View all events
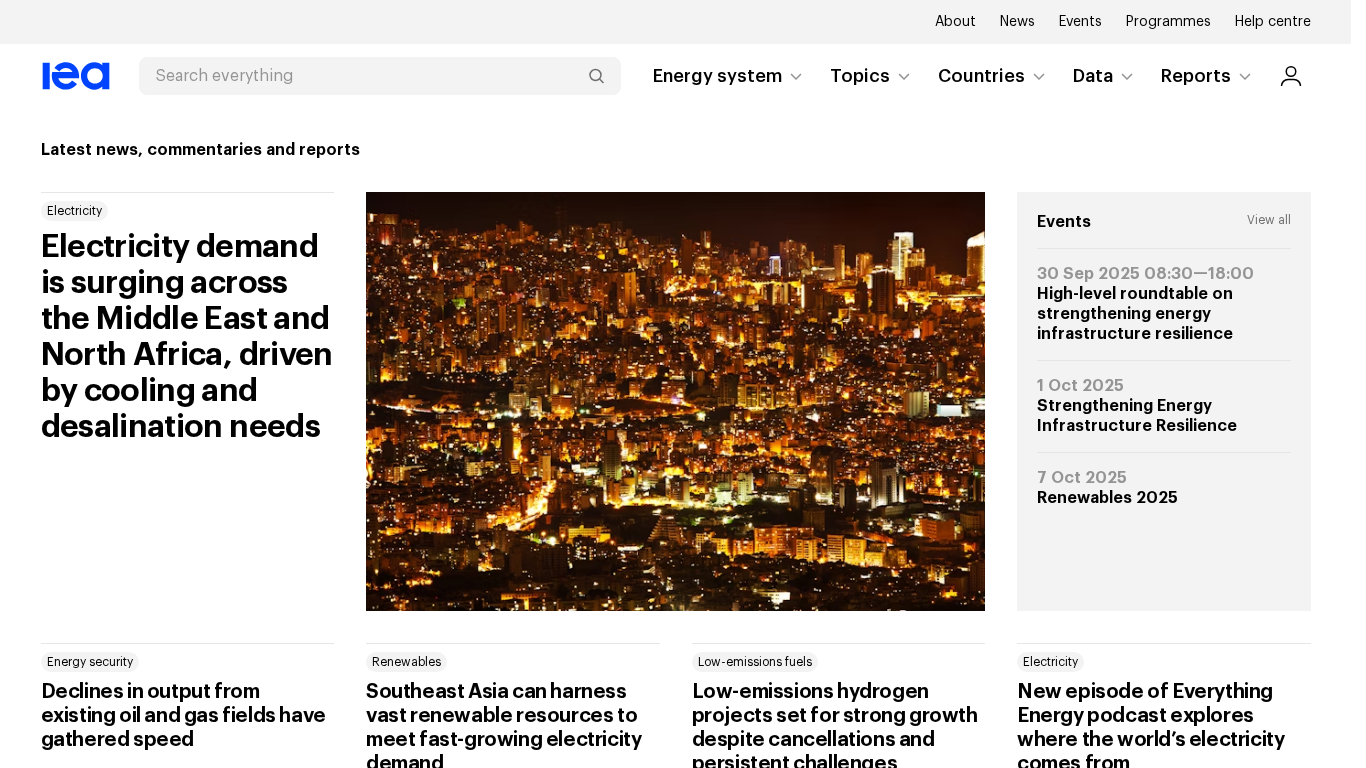Image resolution: width=1366 pixels, height=768 pixels. (1268, 220)
